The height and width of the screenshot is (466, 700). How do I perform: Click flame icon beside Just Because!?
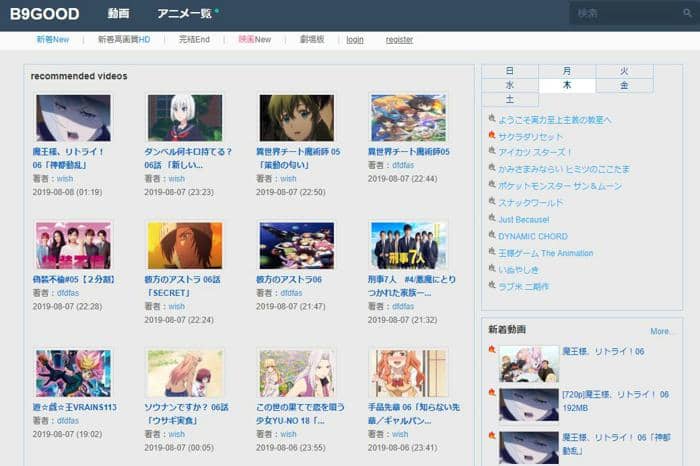(492, 217)
